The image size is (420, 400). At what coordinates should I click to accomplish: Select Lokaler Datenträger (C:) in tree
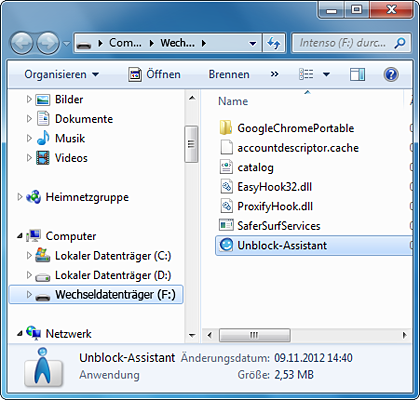tap(103, 256)
